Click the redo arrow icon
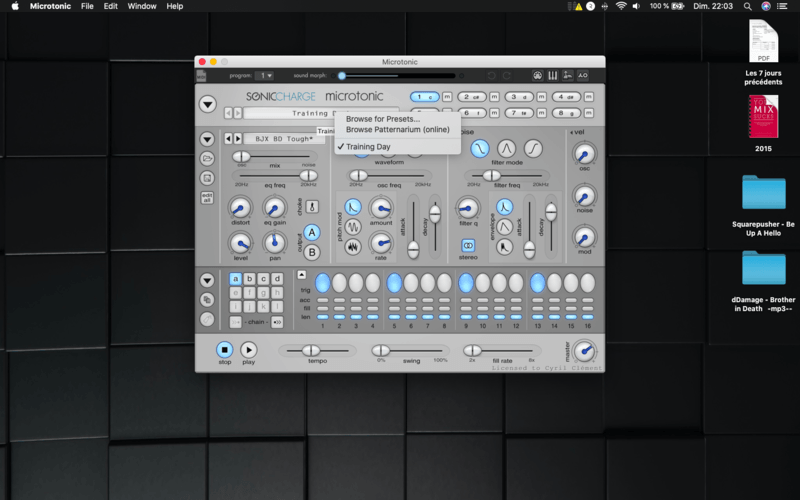The width and height of the screenshot is (800, 500). point(507,76)
